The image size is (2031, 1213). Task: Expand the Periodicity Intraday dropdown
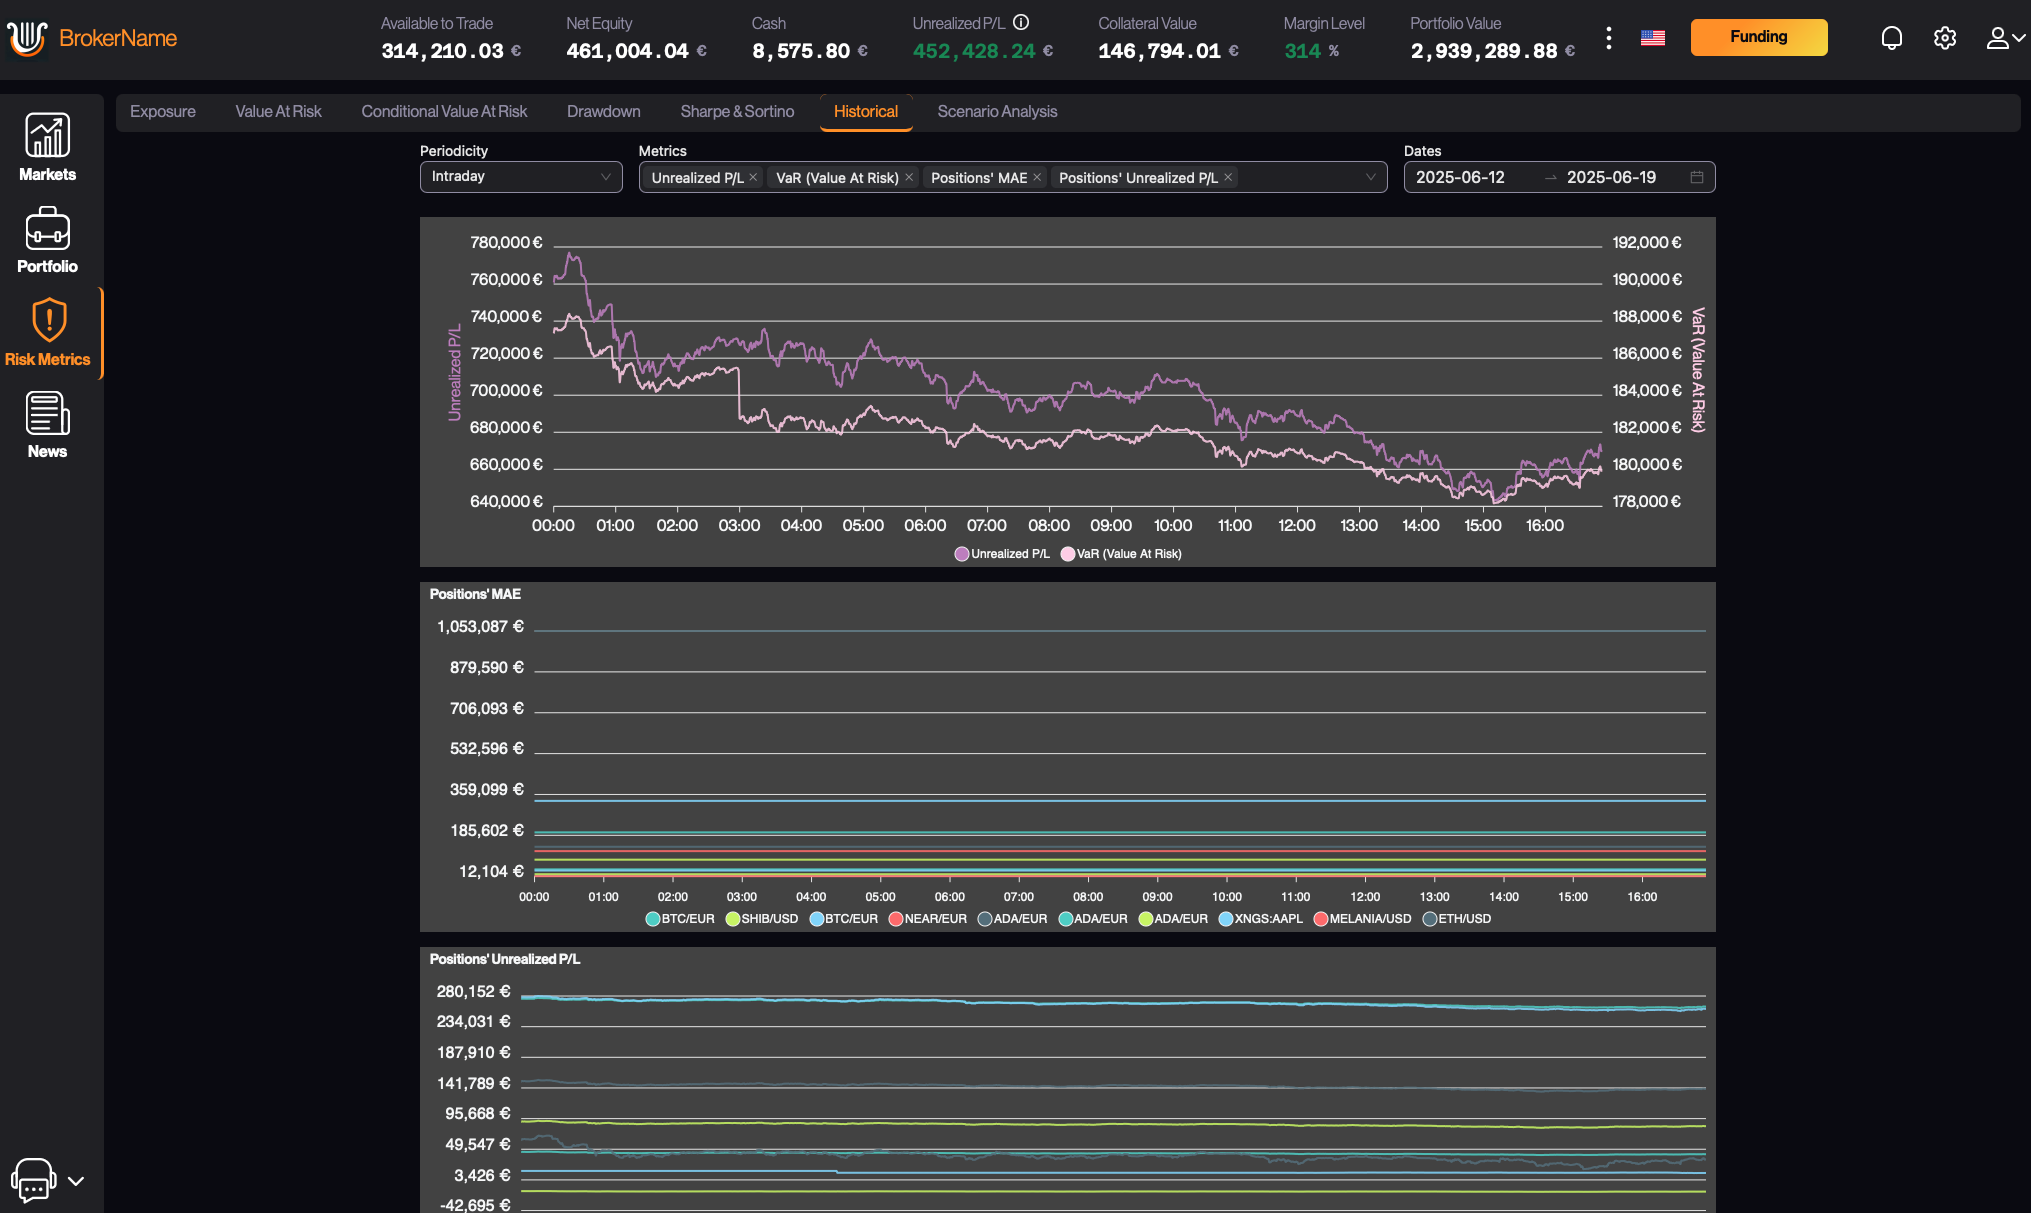click(x=521, y=177)
